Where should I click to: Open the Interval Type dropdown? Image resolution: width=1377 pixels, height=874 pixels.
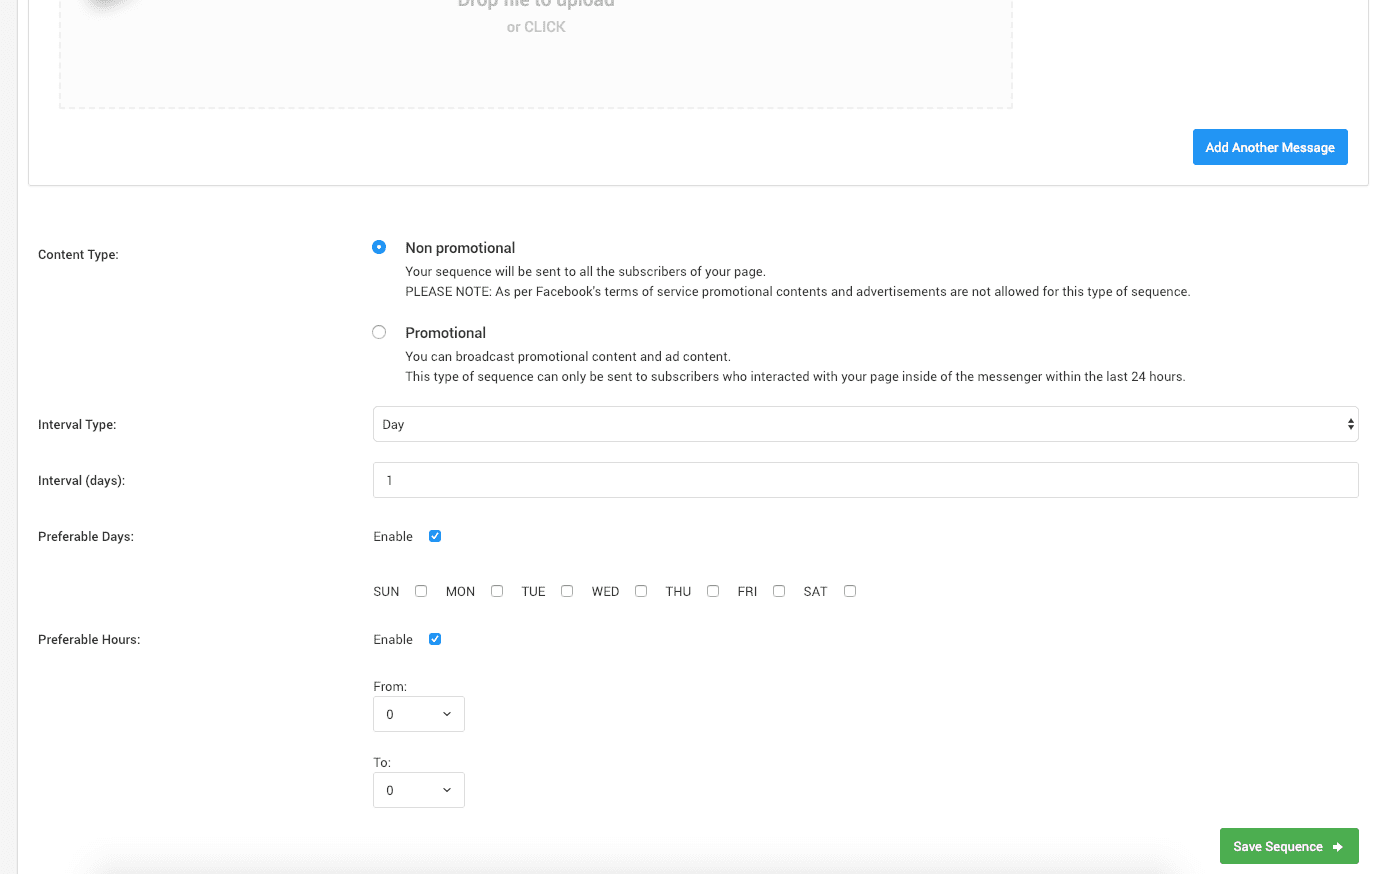[x=865, y=424]
